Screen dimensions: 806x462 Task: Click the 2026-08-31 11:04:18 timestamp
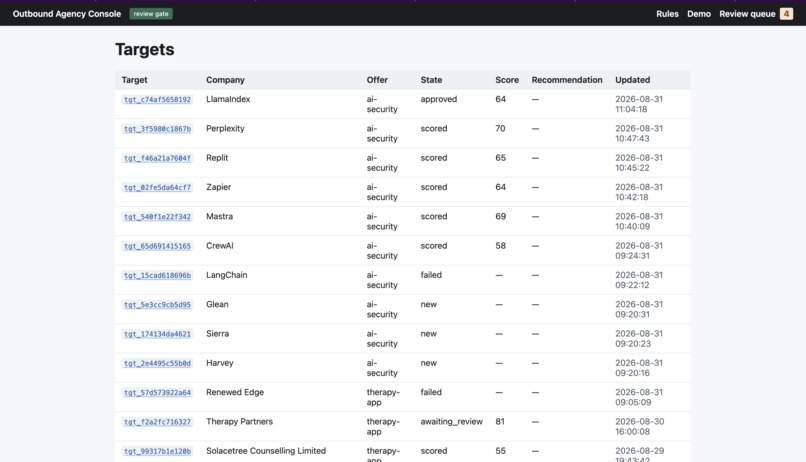[x=639, y=104]
